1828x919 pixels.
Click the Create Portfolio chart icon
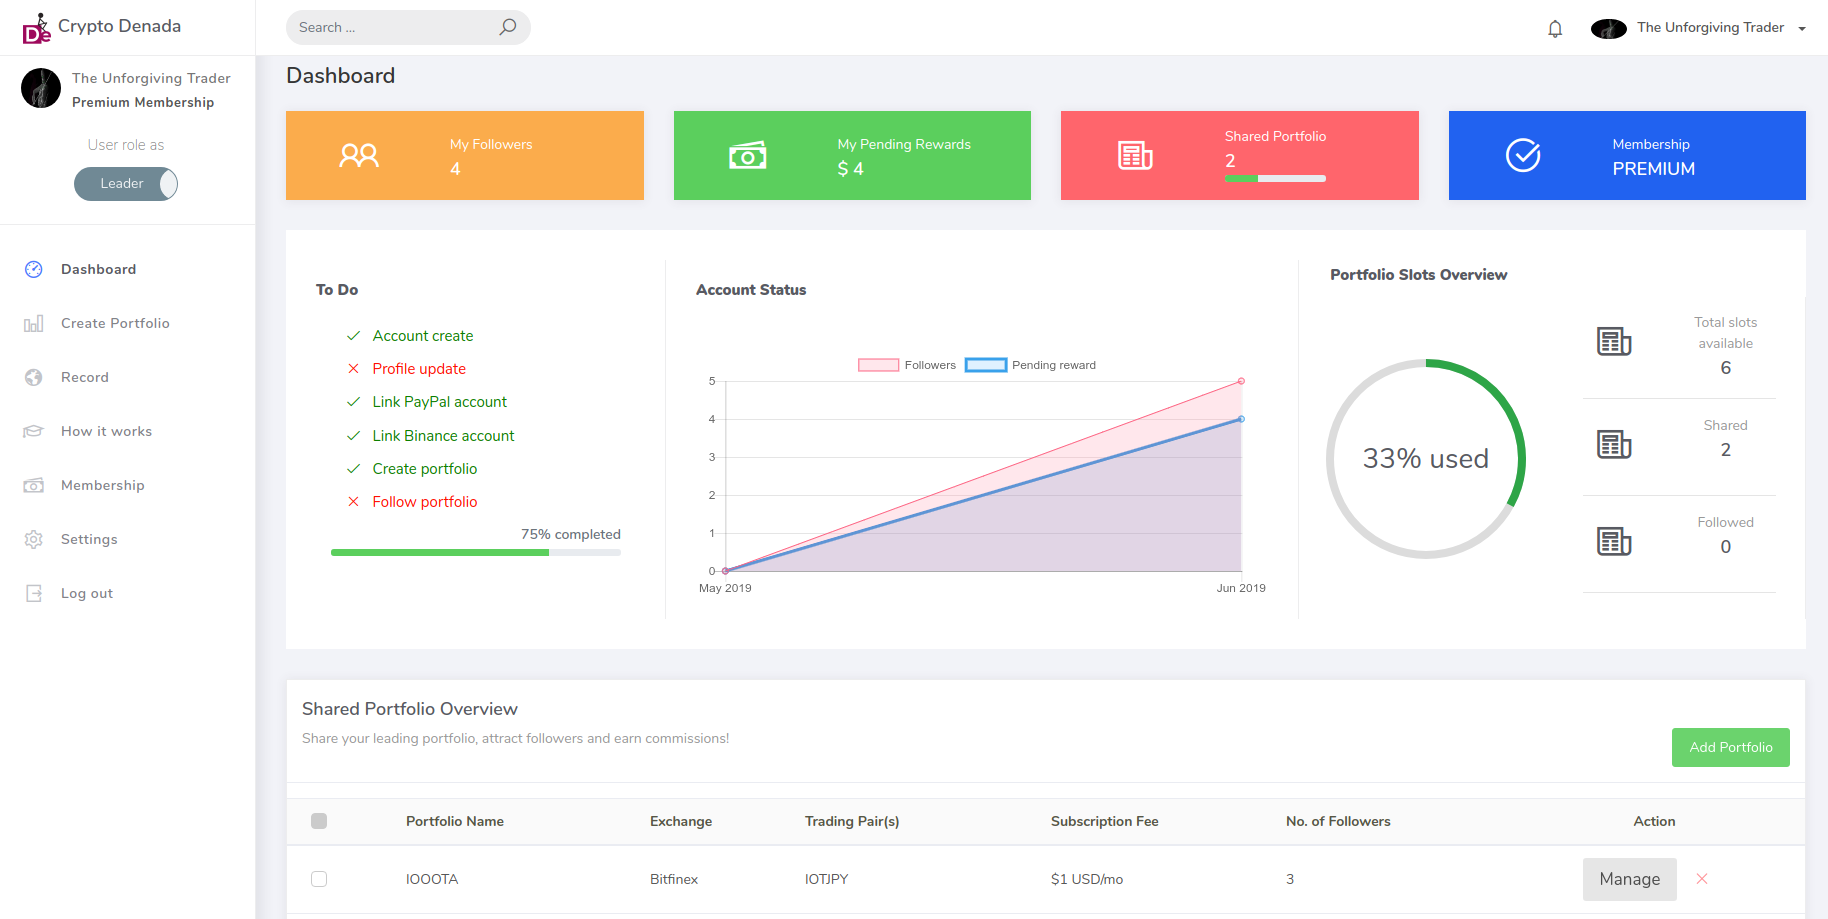coord(34,323)
